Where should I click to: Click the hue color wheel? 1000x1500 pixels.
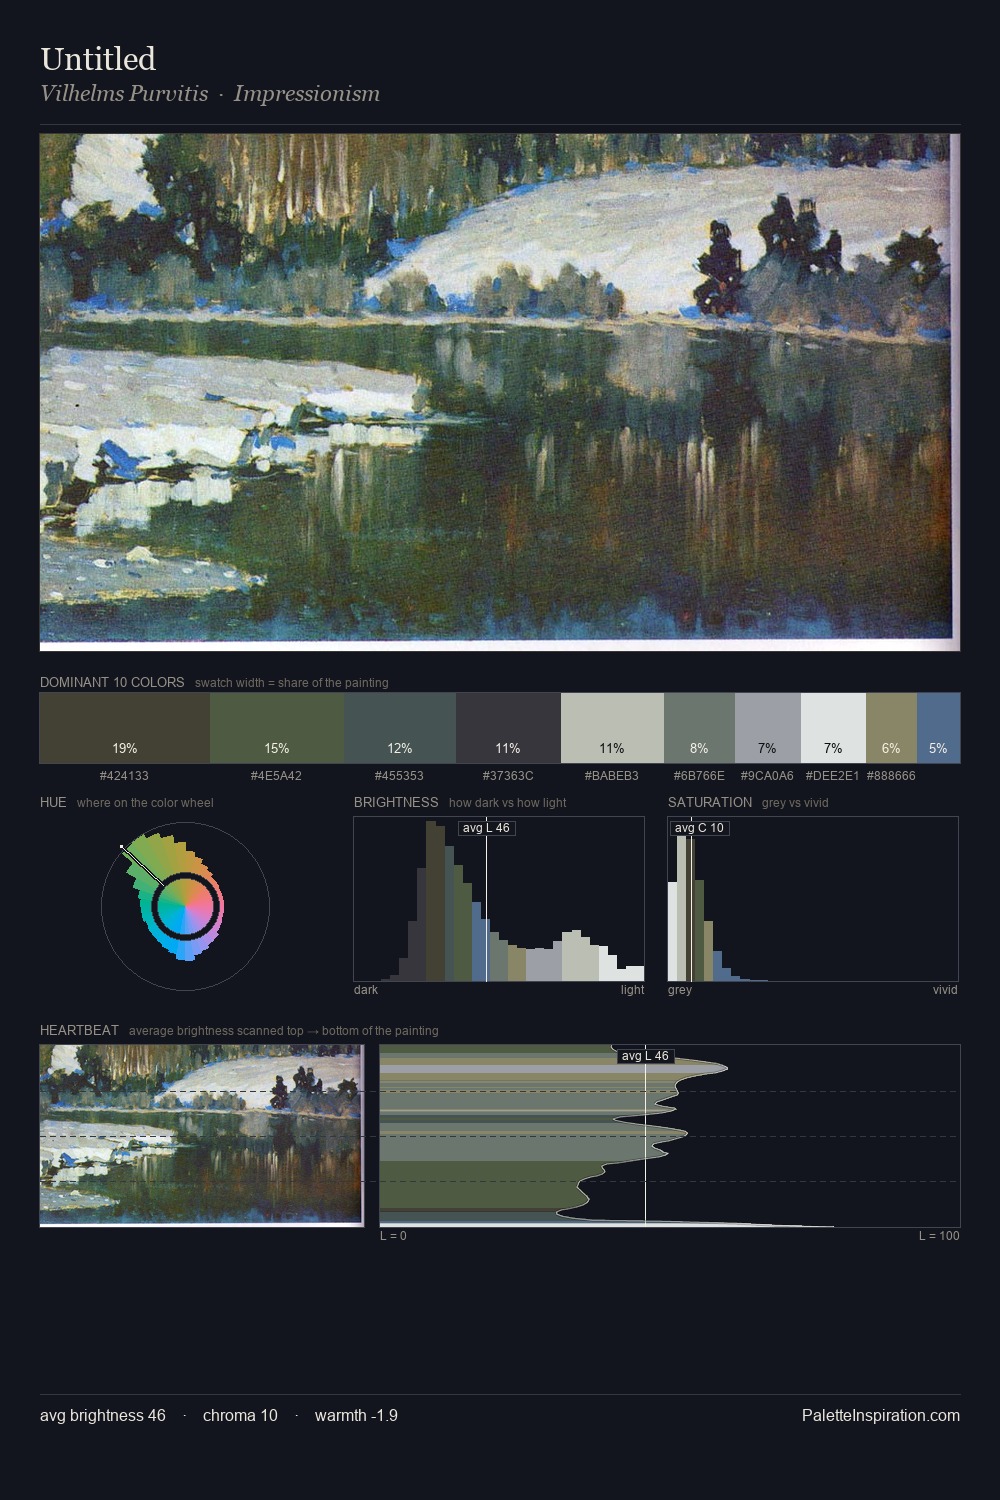click(x=185, y=907)
